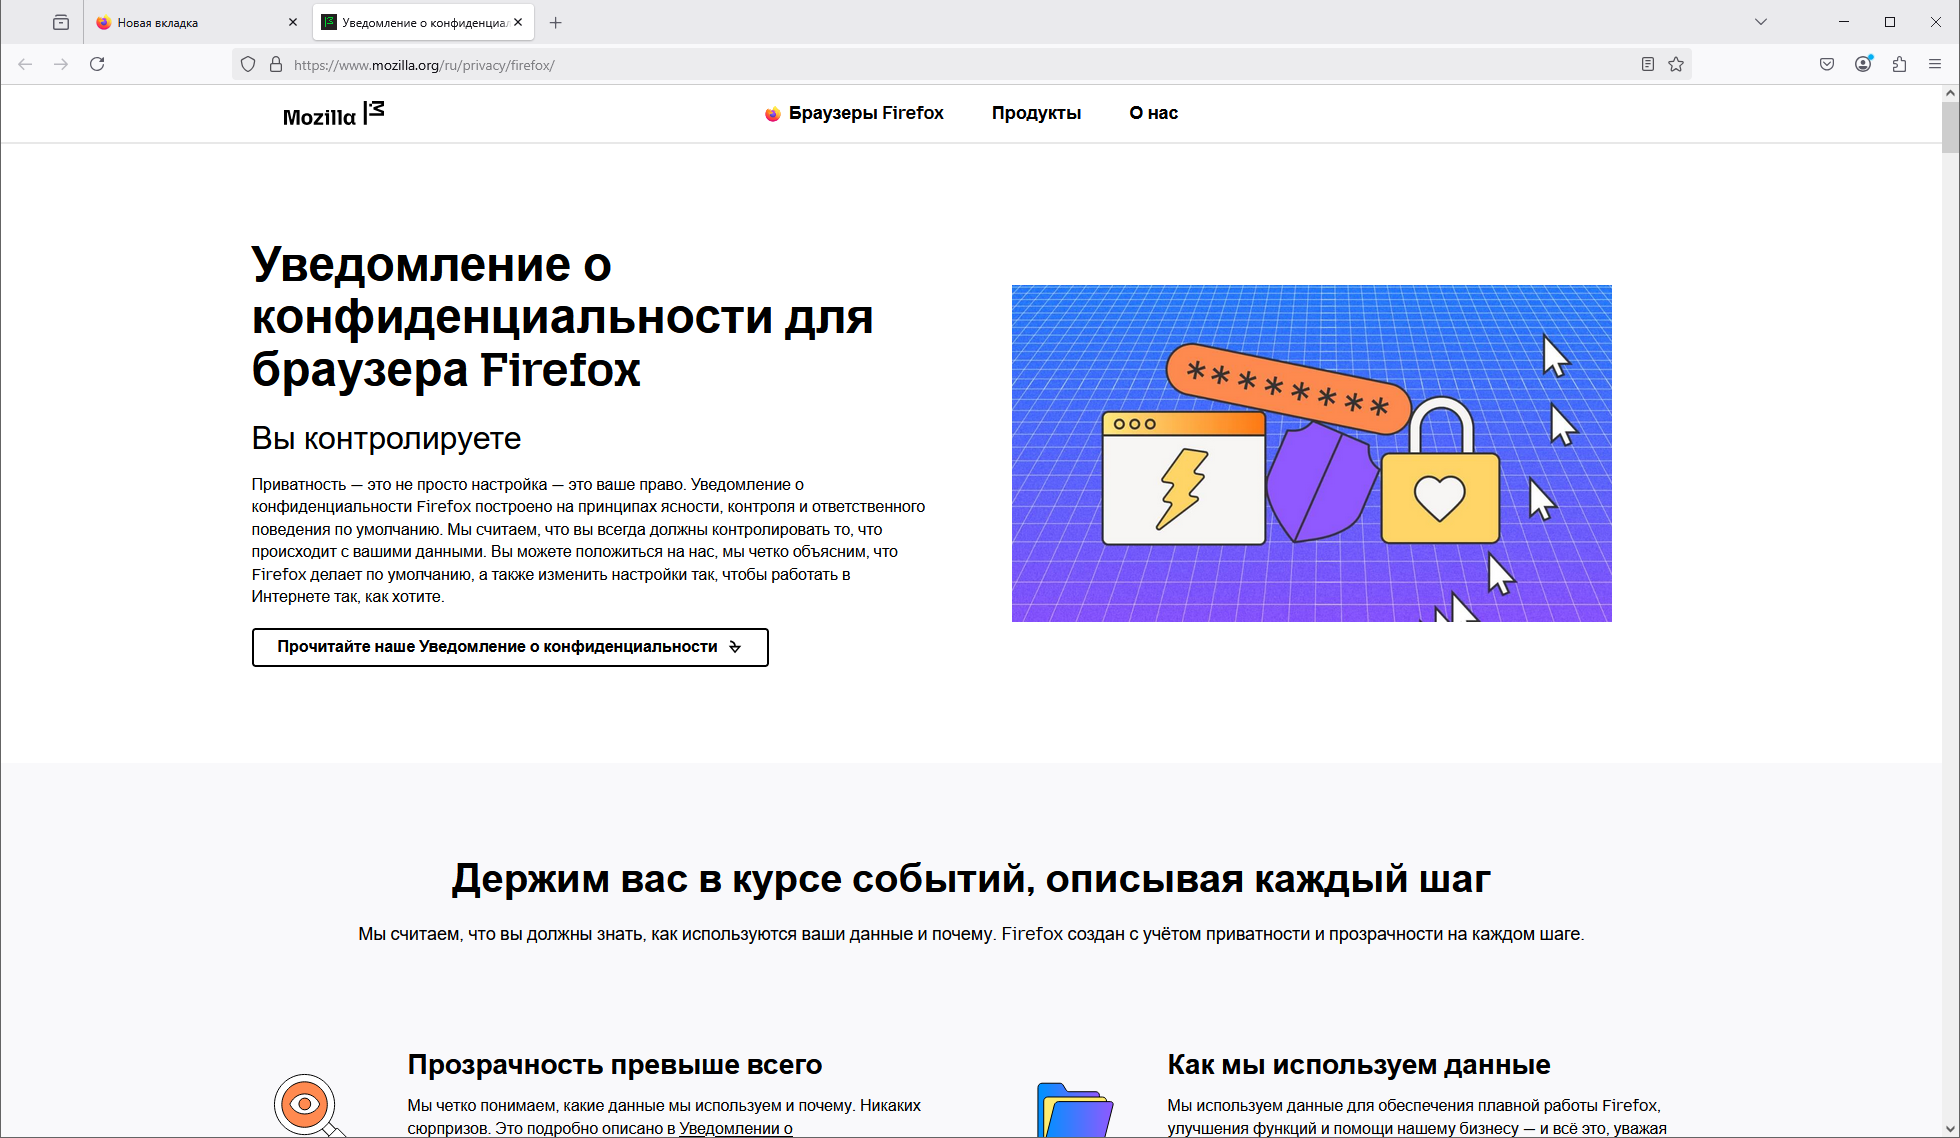1960x1138 pixels.
Task: Close the Уведомление о конфиденциальности tab
Action: coord(518,22)
